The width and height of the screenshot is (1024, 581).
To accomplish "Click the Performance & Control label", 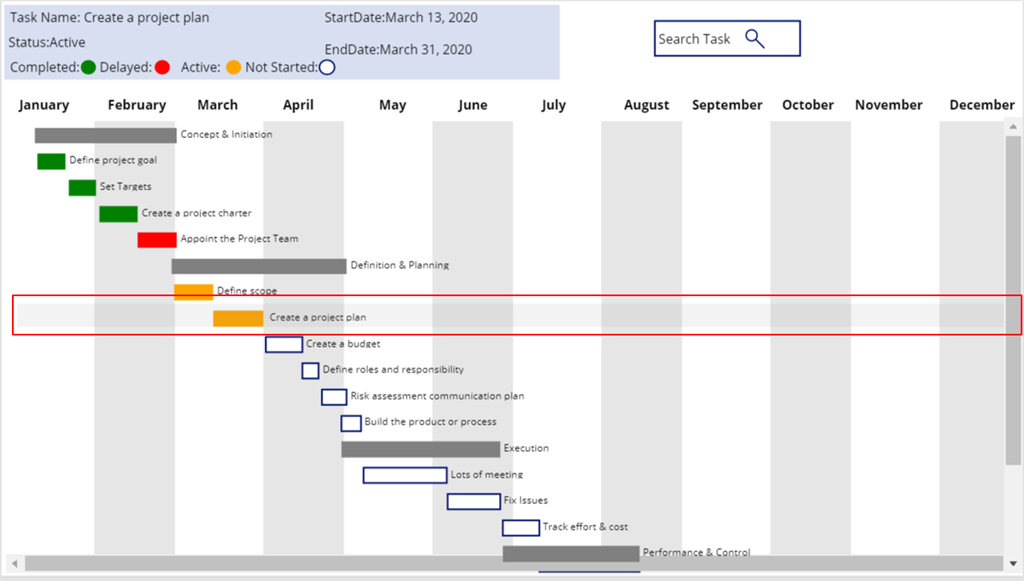I will click(696, 553).
